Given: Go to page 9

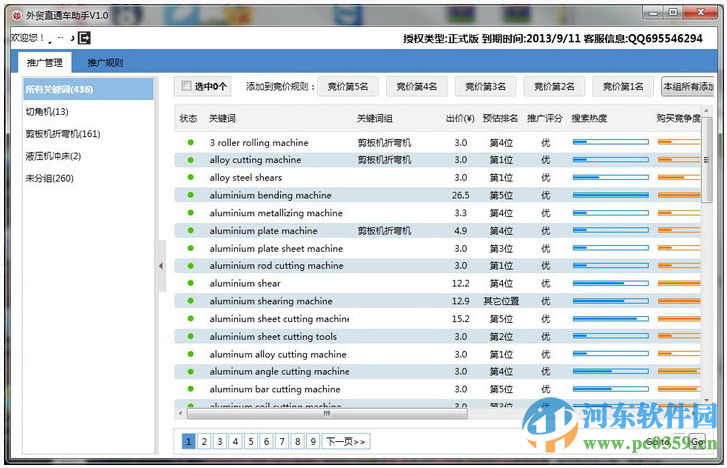Looking at the screenshot, I should pyautogui.click(x=313, y=442).
